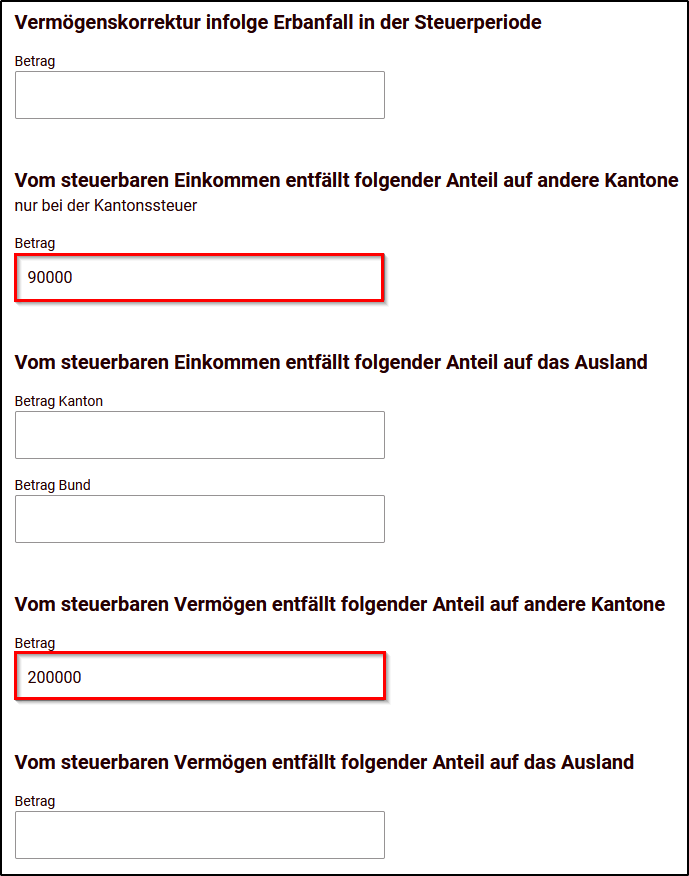The width and height of the screenshot is (689, 876).
Task: Click heading Einkommen Anteil auf andere Kantone
Action: 346,180
